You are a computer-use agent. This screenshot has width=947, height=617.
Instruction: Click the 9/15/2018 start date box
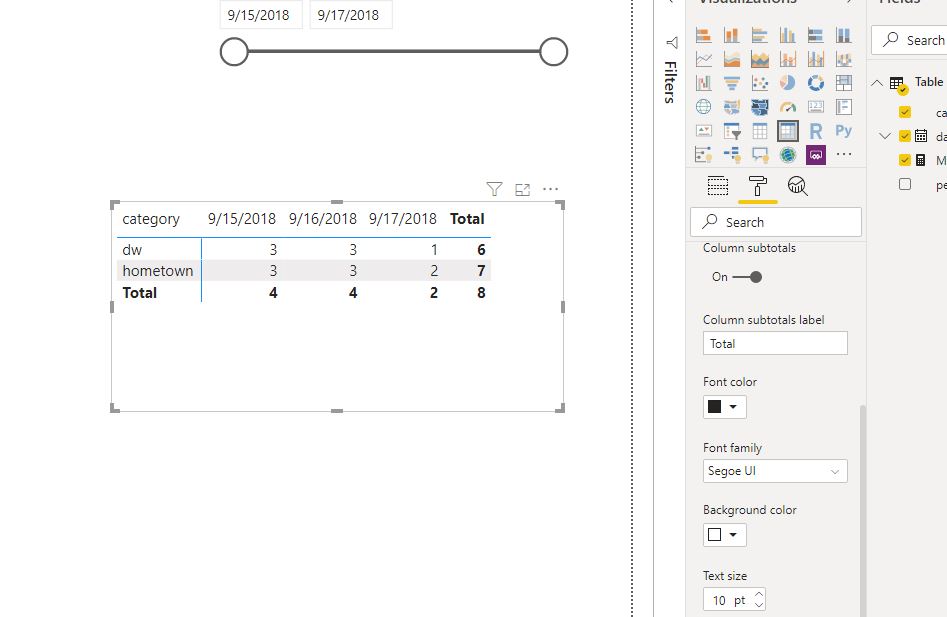[x=261, y=15]
